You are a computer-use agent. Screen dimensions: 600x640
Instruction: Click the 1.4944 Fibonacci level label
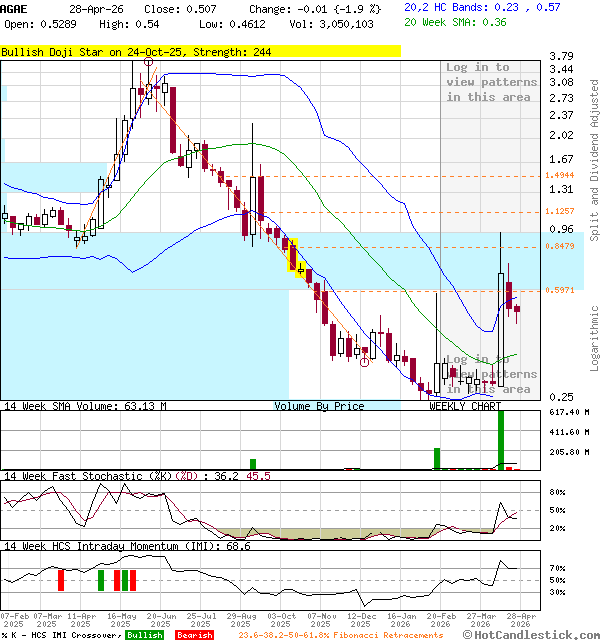(x=559, y=176)
